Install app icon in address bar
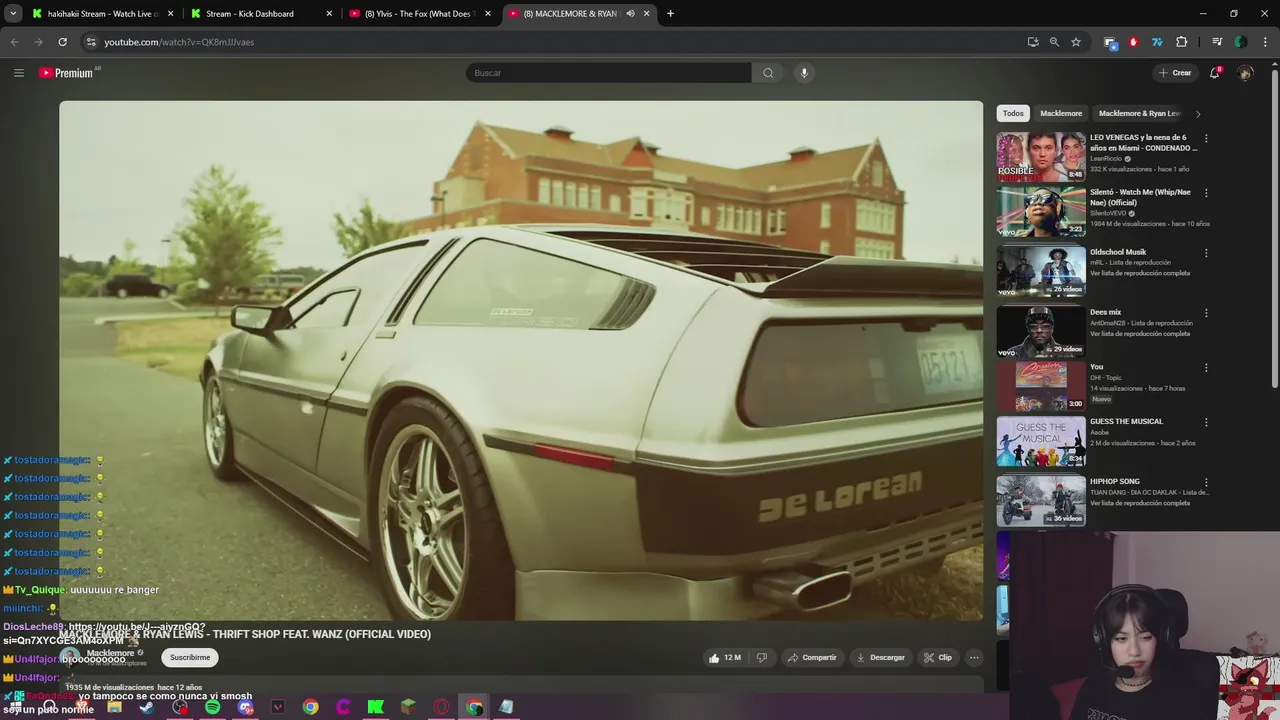Viewport: 1280px width, 720px height. [x=1033, y=42]
